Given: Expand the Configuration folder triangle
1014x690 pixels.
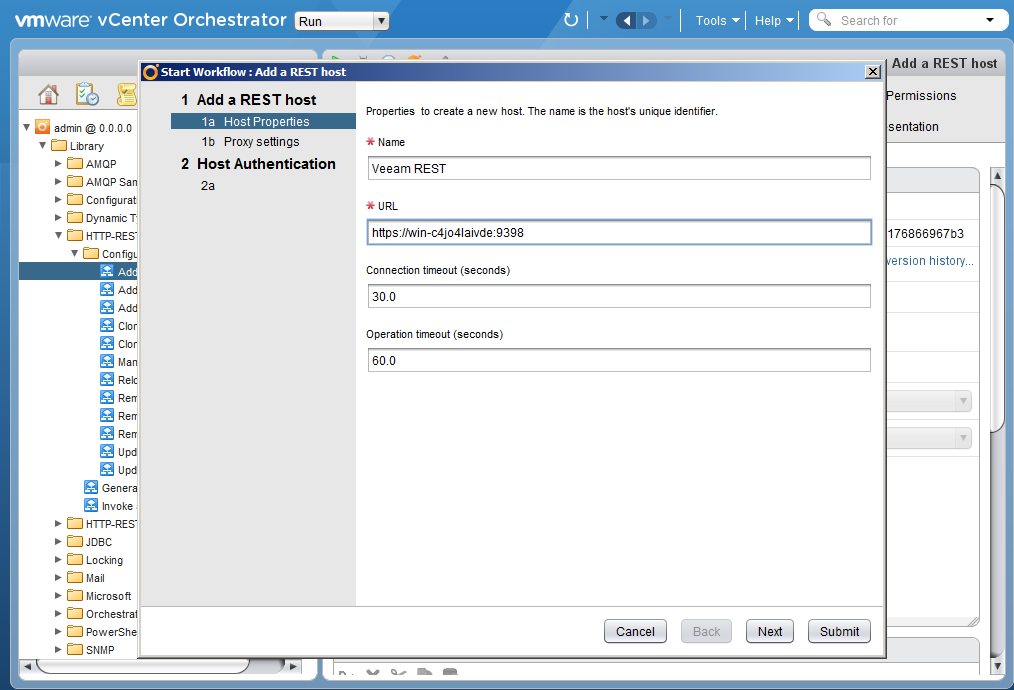Looking at the screenshot, I should click(58, 200).
